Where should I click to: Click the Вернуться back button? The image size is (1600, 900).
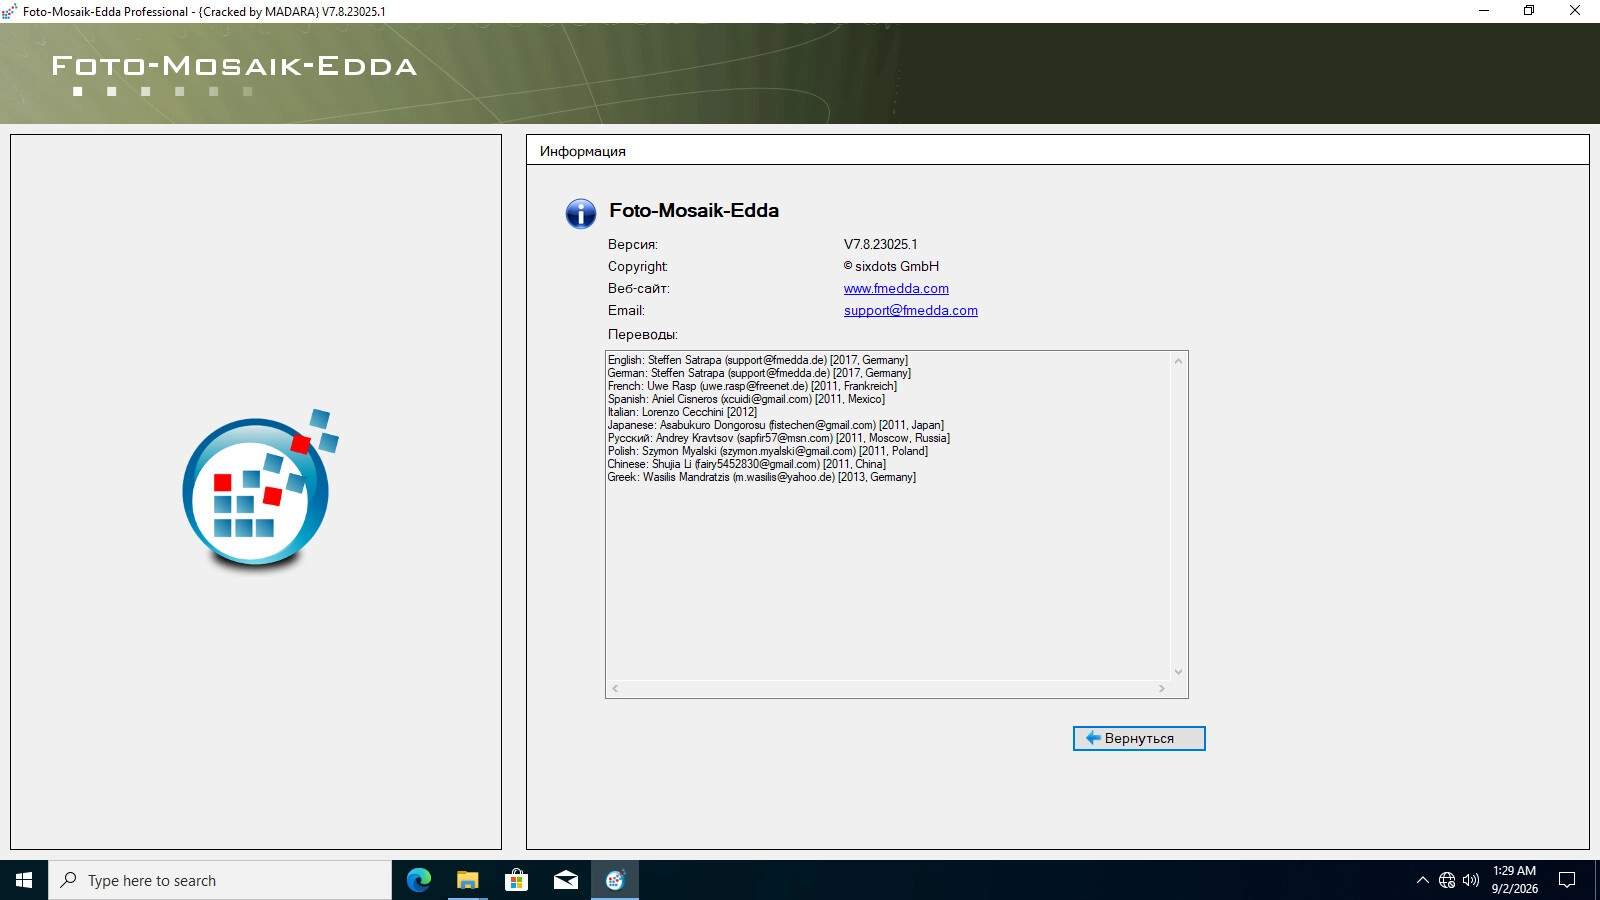pyautogui.click(x=1139, y=738)
